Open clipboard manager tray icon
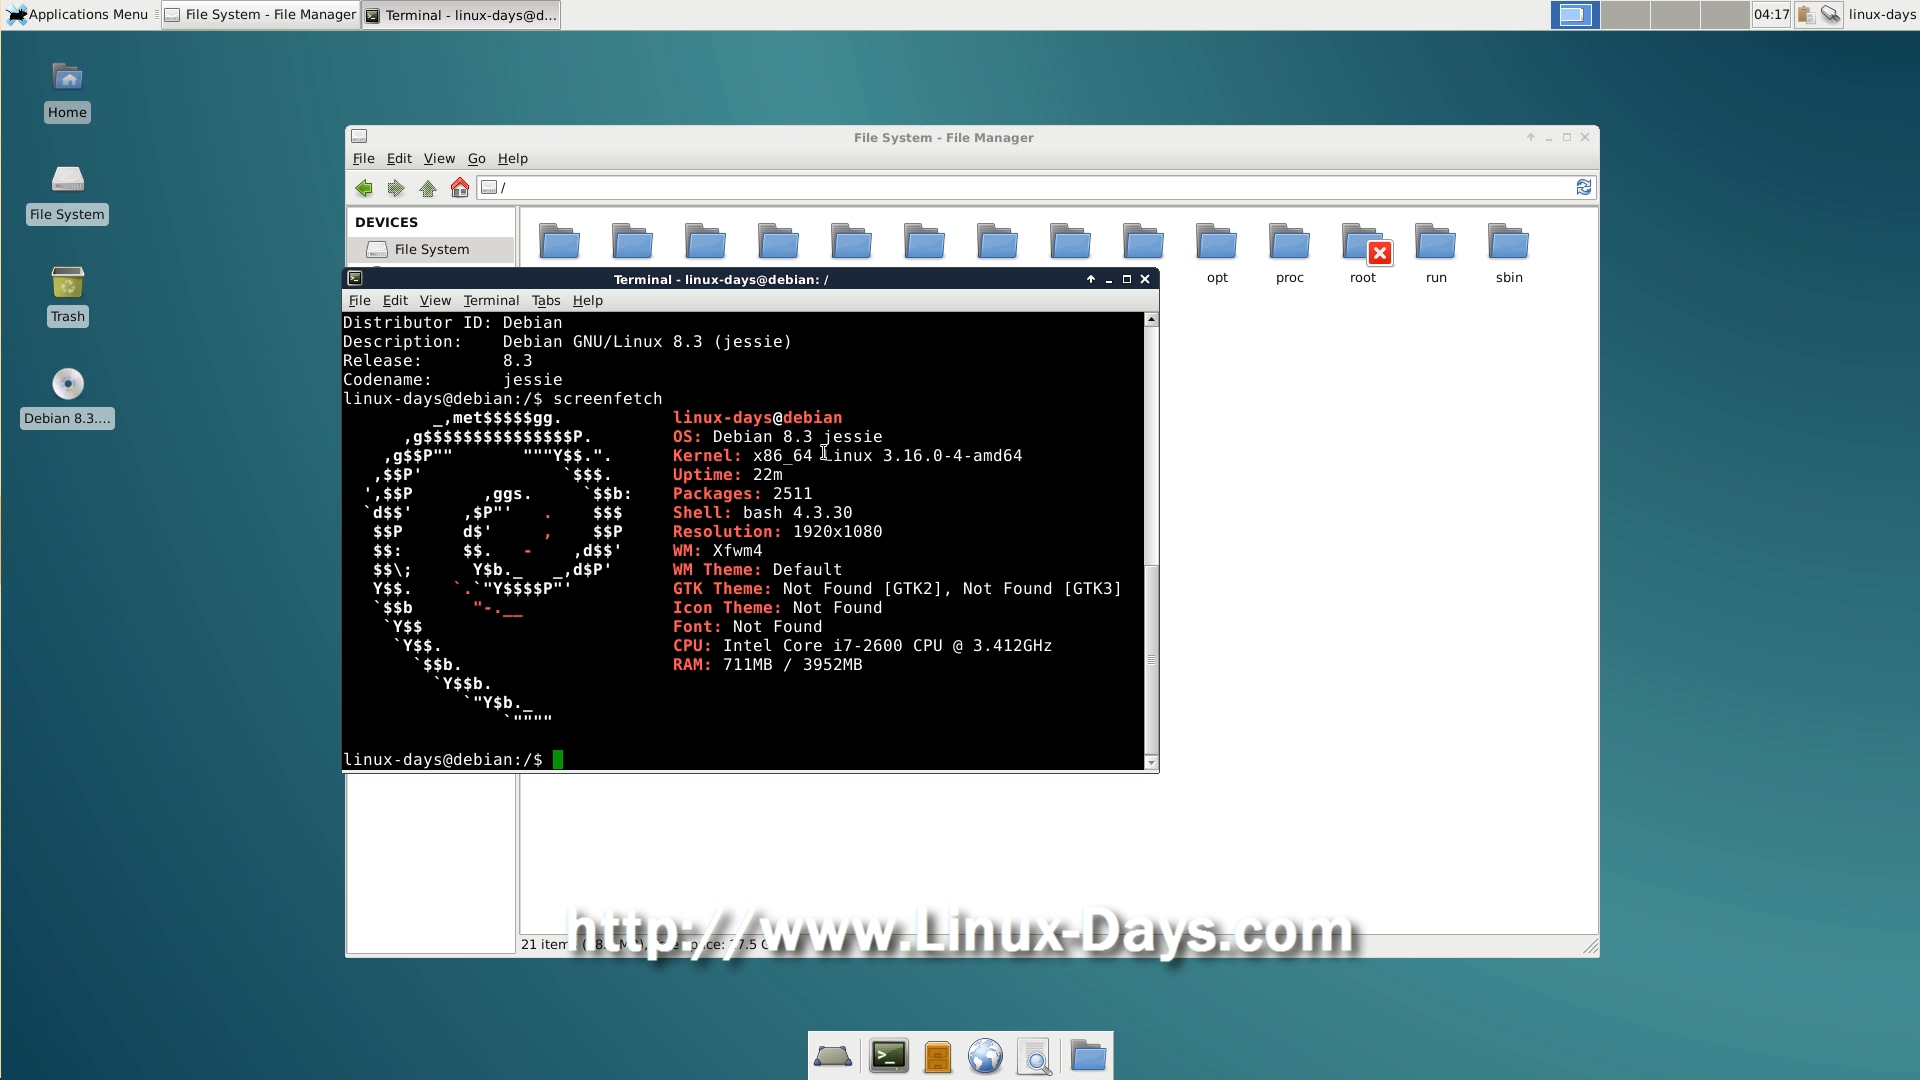1920x1080 pixels. (1806, 15)
